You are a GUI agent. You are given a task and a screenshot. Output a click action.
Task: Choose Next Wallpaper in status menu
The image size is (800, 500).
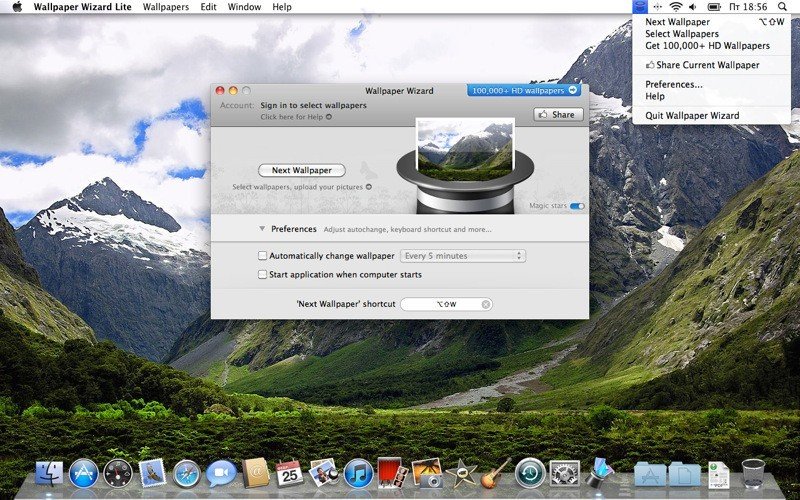(x=711, y=22)
